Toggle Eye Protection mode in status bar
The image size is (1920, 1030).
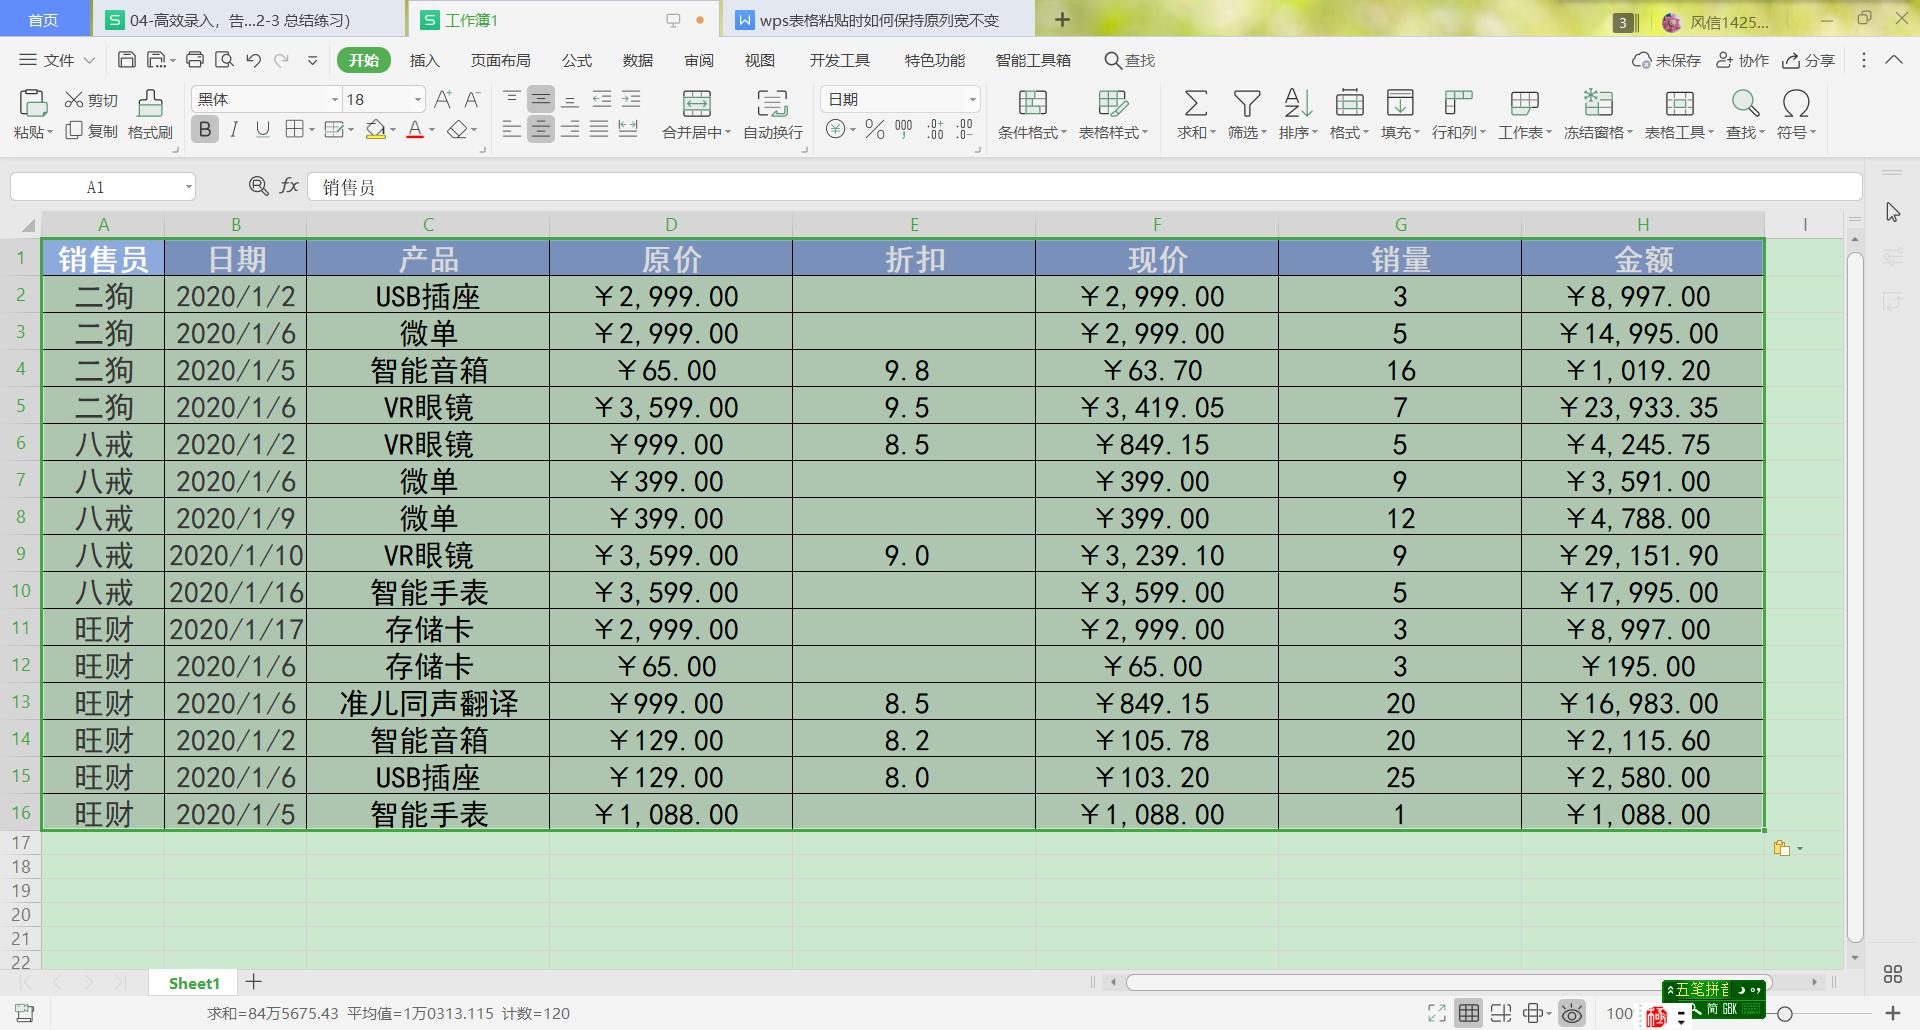(x=1571, y=1013)
